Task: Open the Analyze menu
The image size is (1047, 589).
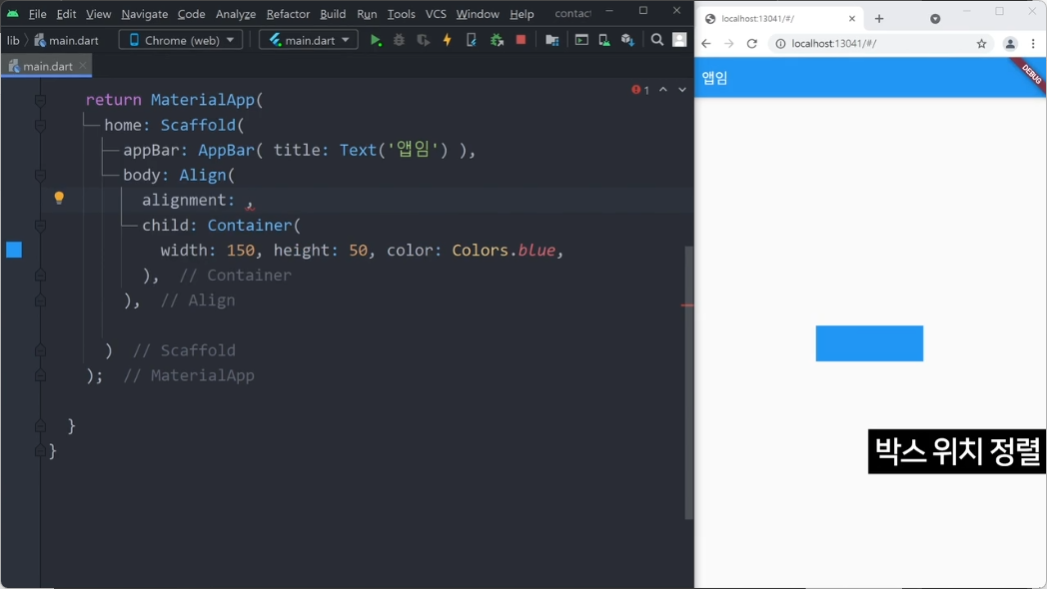Action: pos(236,13)
